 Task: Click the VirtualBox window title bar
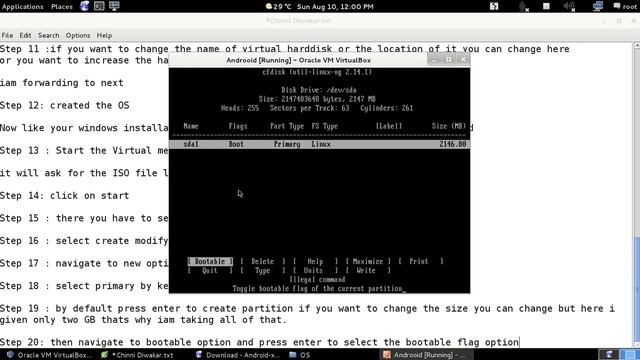298,60
